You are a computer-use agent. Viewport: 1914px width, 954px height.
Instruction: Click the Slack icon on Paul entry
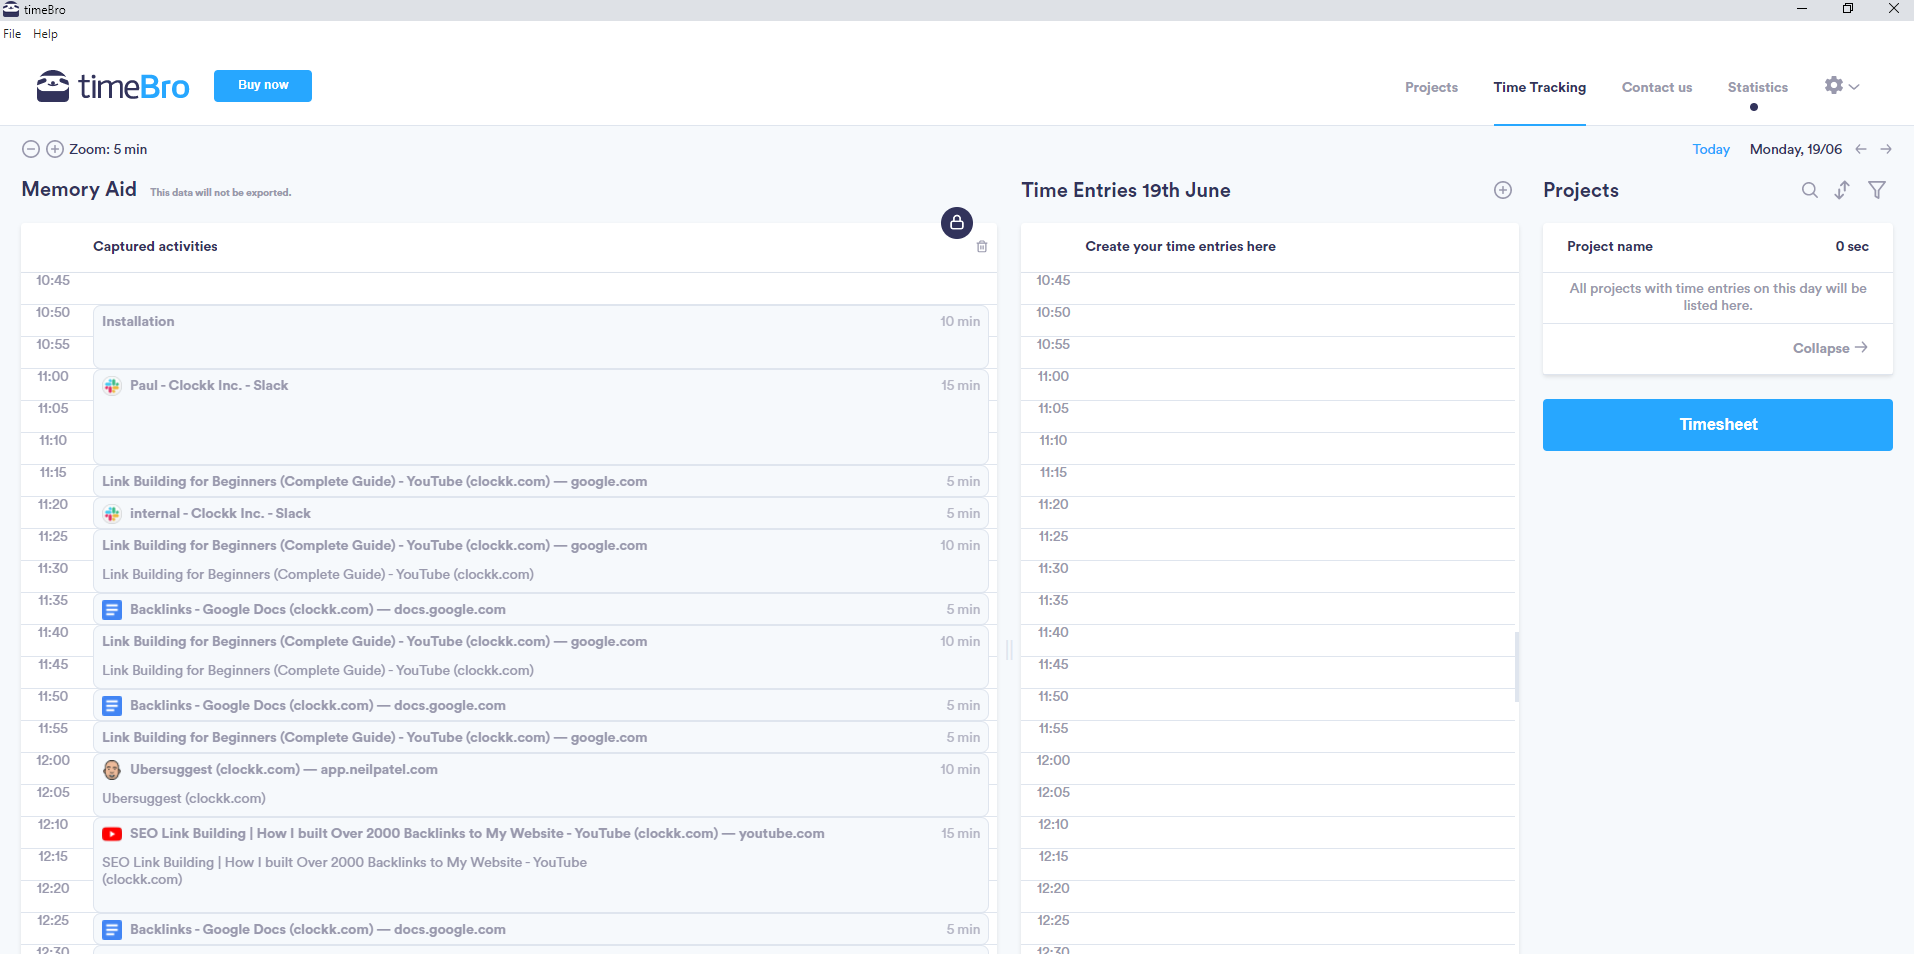112,386
